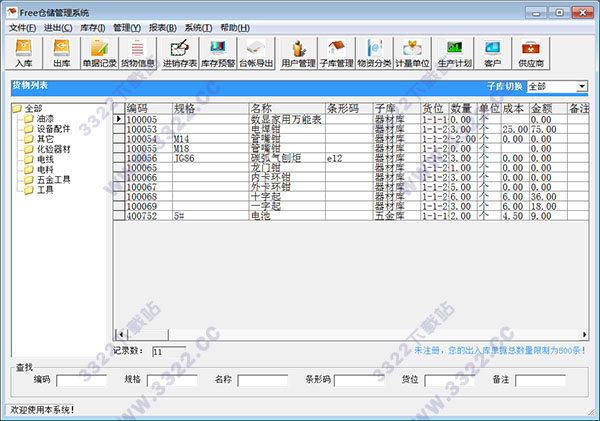The height and width of the screenshot is (421, 600).
Task: Click the 台帐导出 export icon
Action: pyautogui.click(x=257, y=53)
